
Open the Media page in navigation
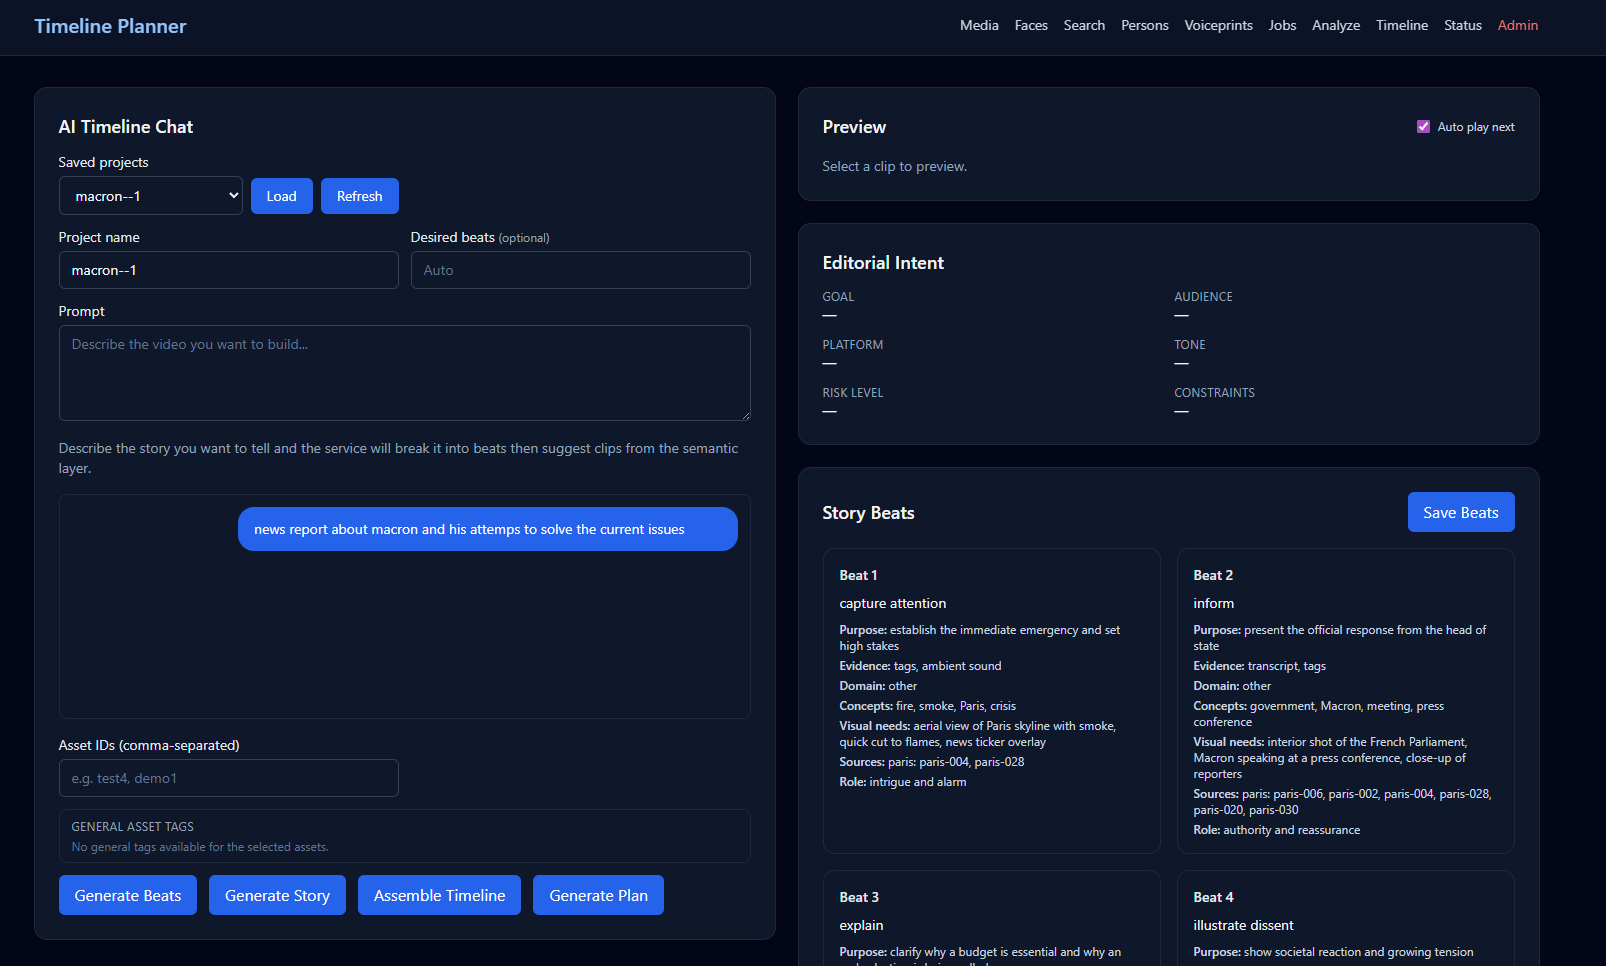979,25
